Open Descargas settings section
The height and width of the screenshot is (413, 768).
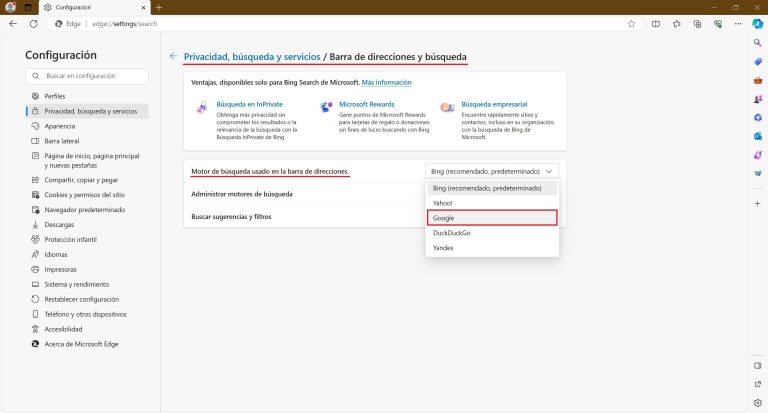pos(87,225)
